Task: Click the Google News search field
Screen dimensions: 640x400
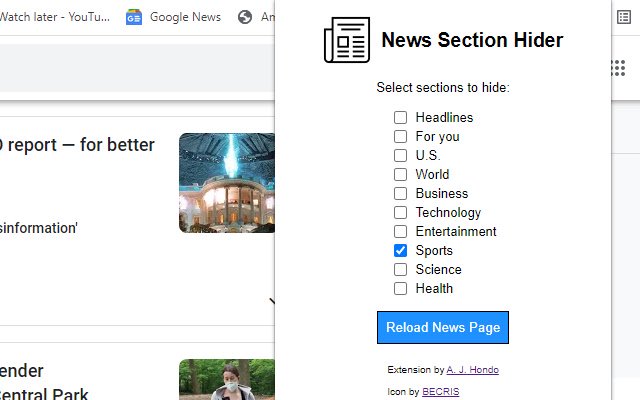Action: pyautogui.click(x=137, y=68)
